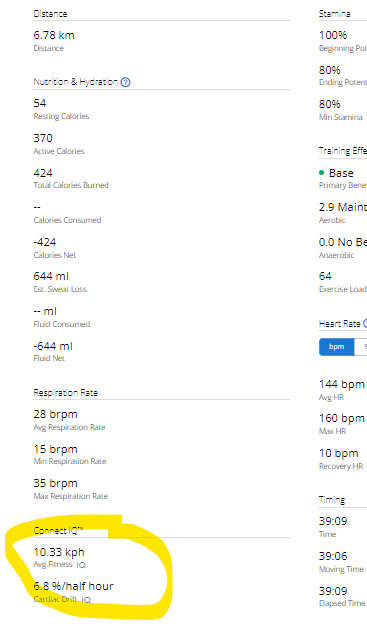367x633 pixels.
Task: Select the 144 bpm Avg HR reading
Action: (x=342, y=384)
